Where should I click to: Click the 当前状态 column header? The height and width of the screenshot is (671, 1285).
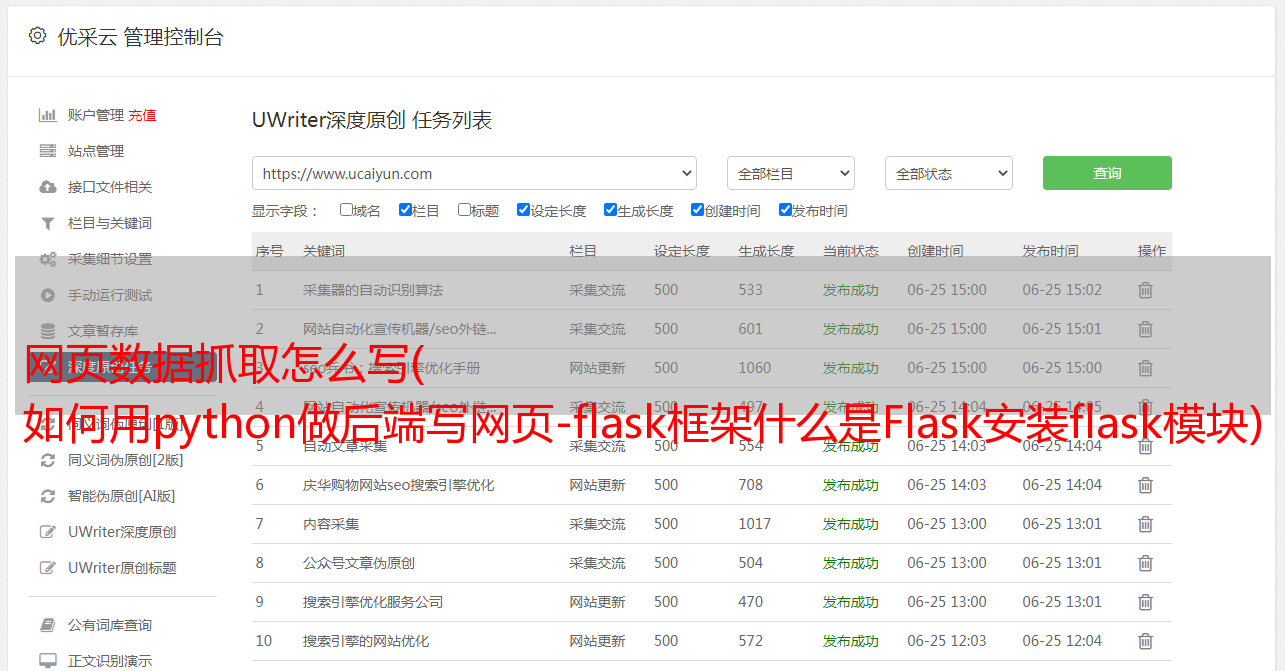(x=851, y=251)
